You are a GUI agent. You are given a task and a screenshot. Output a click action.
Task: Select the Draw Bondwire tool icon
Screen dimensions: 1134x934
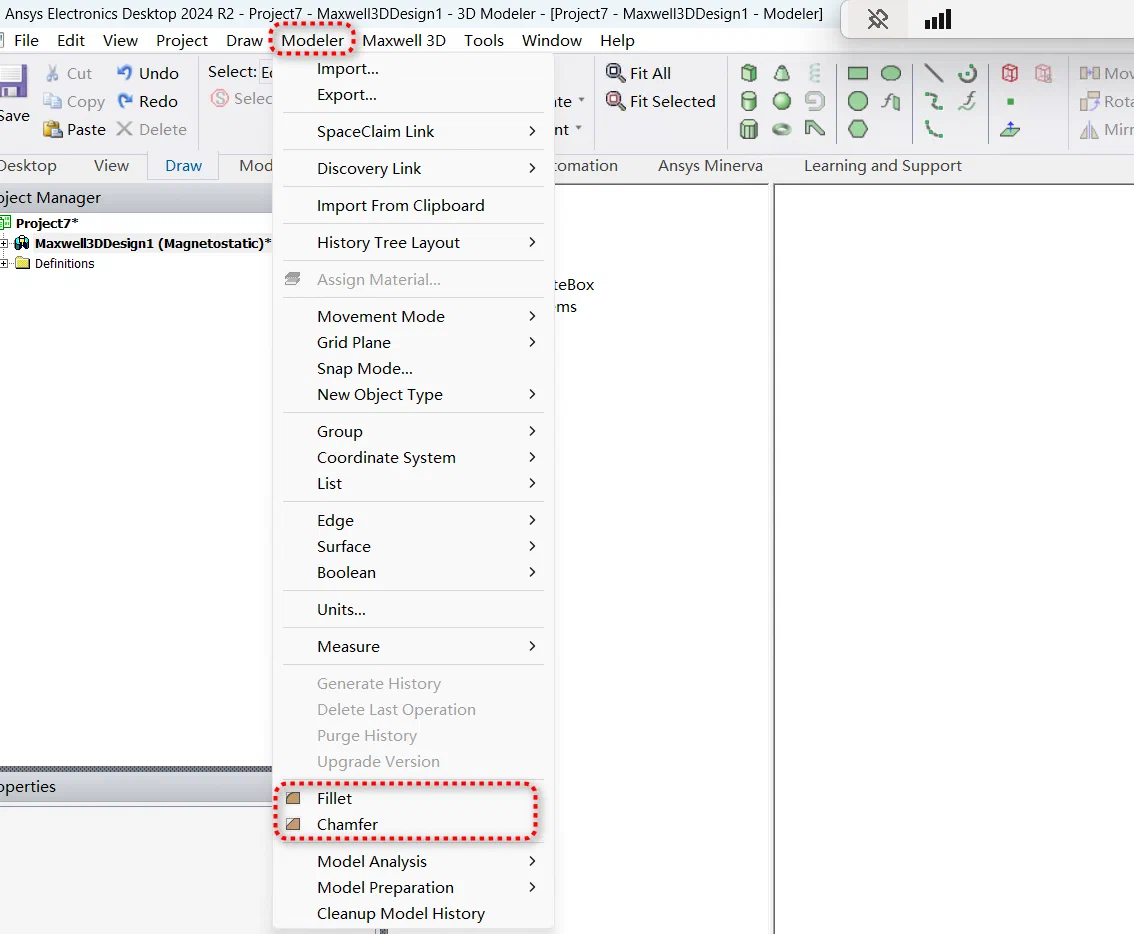[x=815, y=130]
